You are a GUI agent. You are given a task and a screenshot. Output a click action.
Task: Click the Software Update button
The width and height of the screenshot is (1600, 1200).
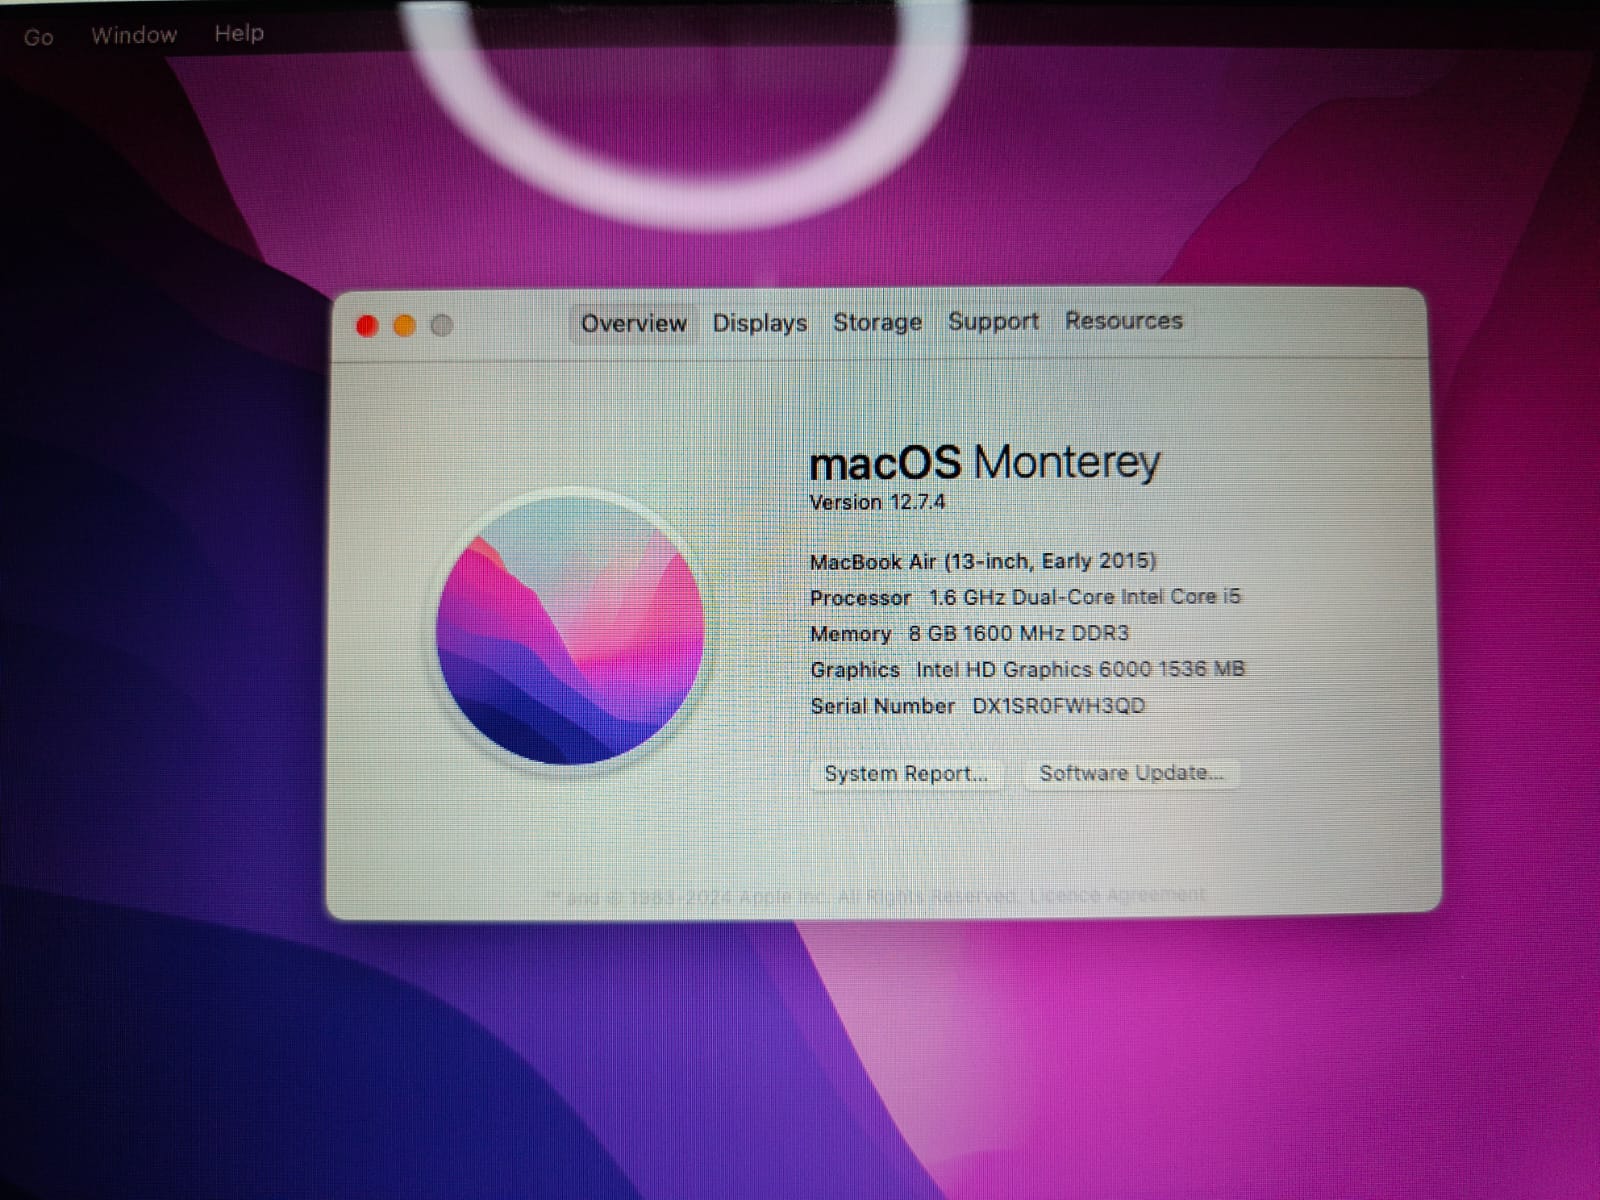click(x=1131, y=772)
